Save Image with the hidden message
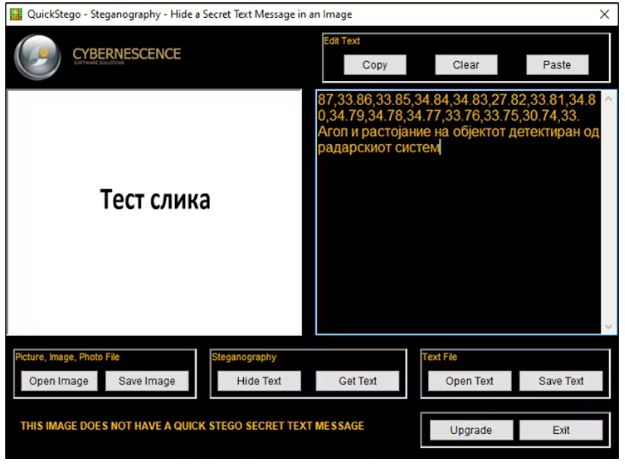The width and height of the screenshot is (625, 465). click(x=147, y=381)
